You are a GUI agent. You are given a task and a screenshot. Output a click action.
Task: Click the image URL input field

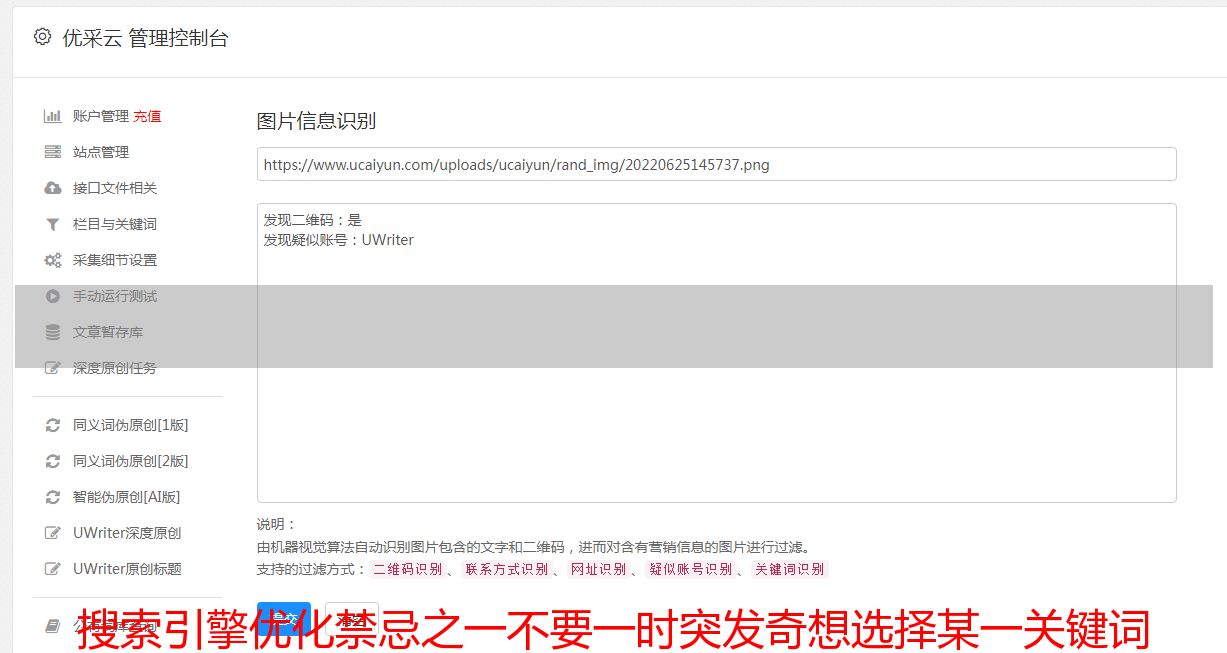point(716,164)
